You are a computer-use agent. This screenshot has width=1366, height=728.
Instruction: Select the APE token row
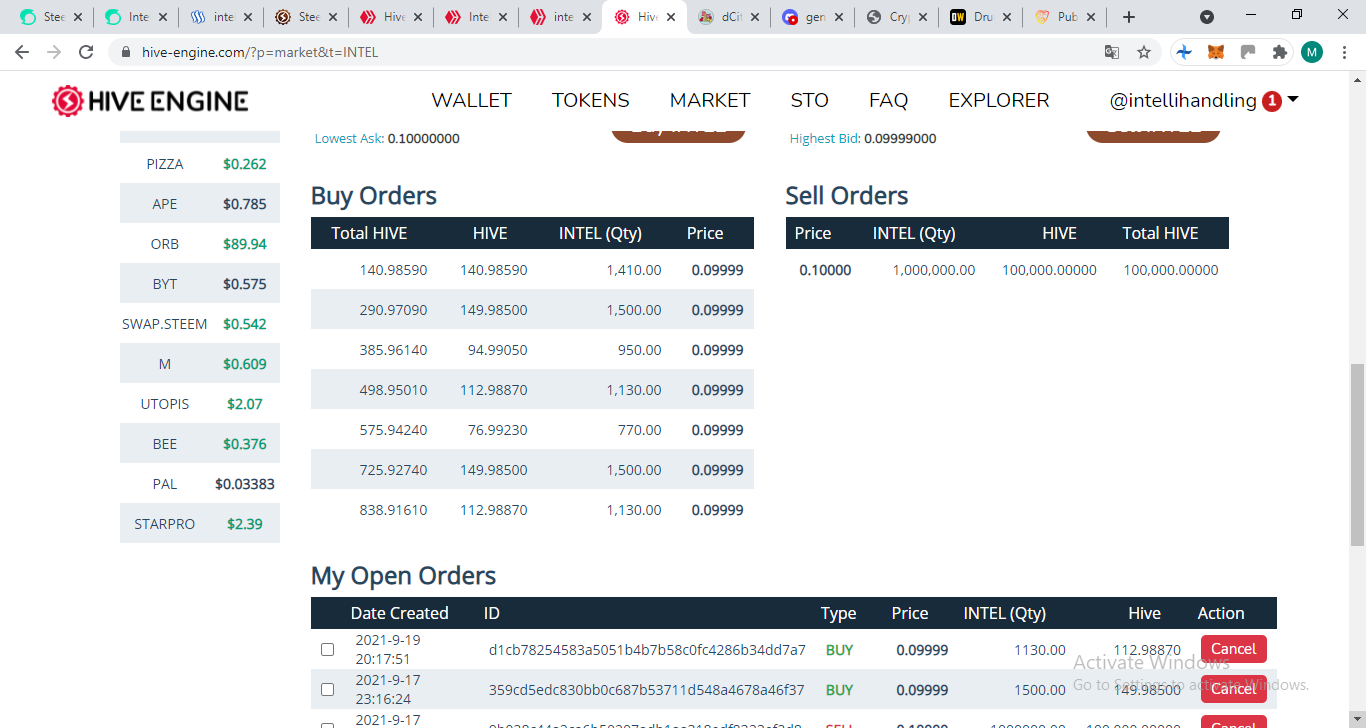200,204
